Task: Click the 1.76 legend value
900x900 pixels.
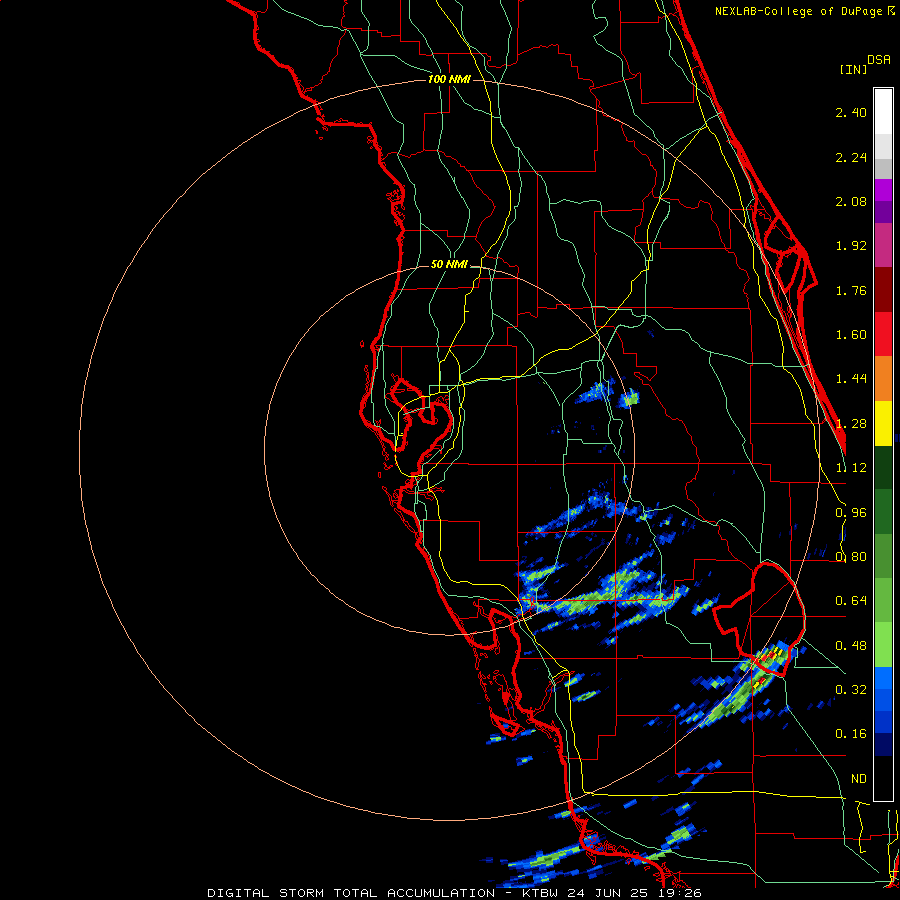Action: click(x=851, y=290)
